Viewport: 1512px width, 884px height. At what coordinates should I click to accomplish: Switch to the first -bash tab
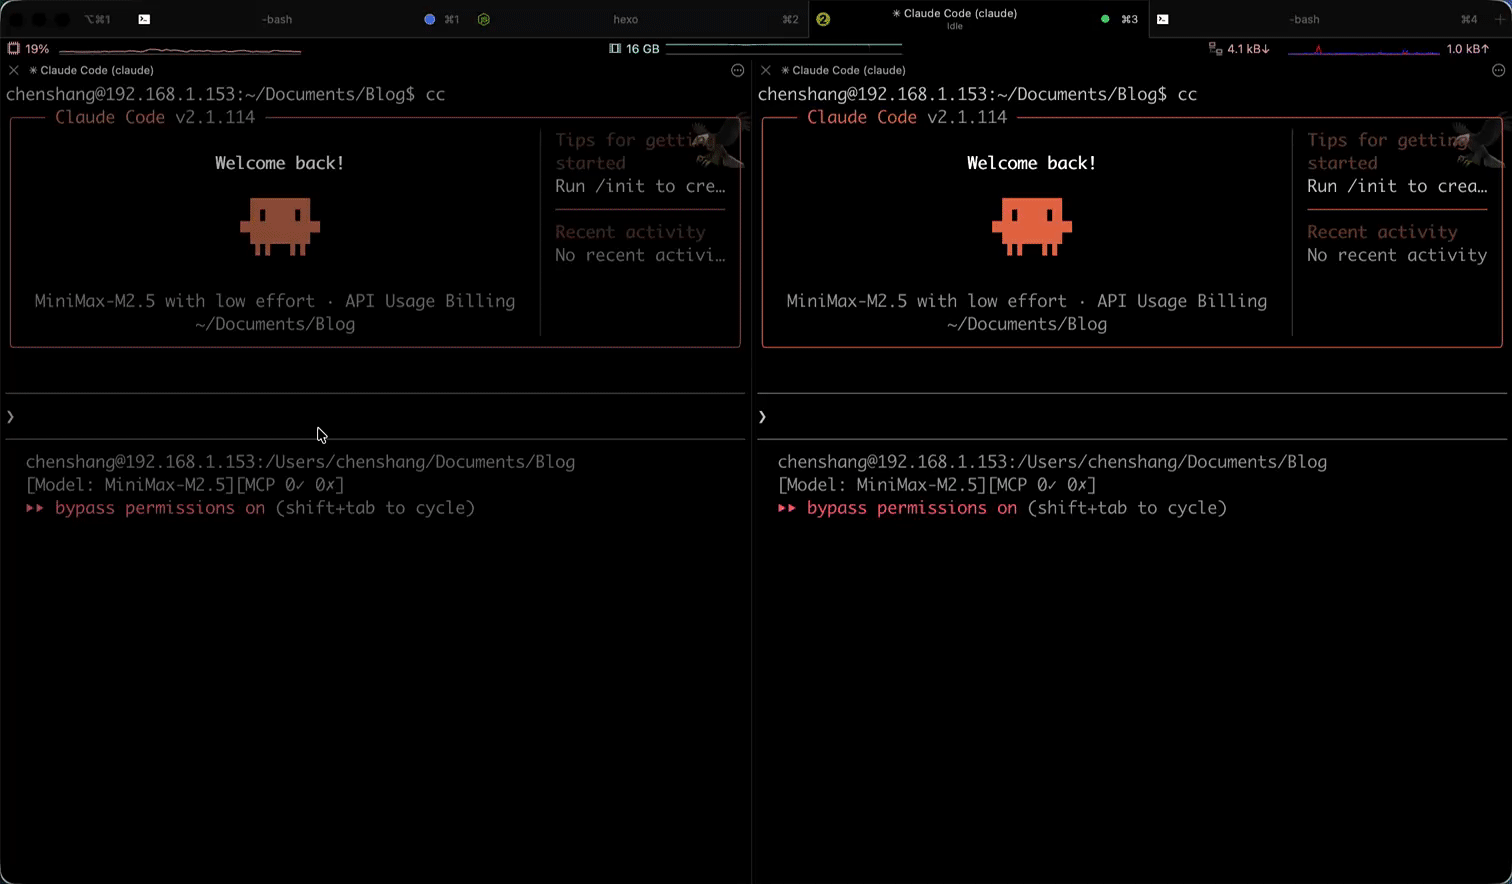click(277, 19)
